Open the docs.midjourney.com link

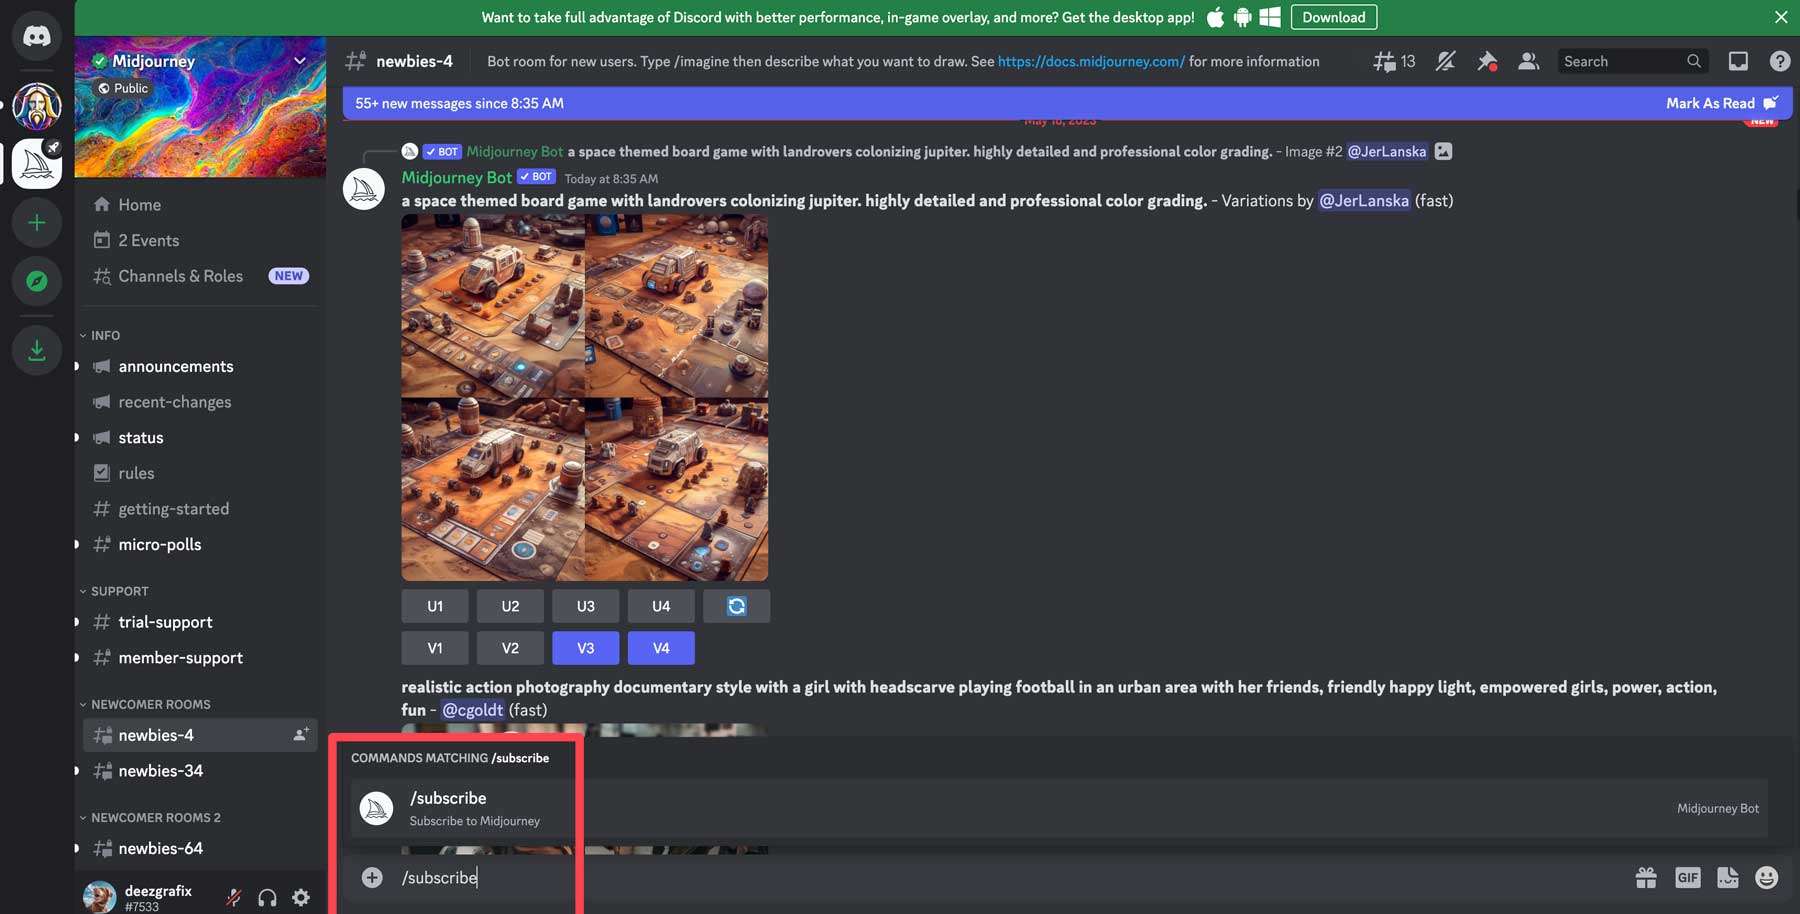(x=1092, y=61)
